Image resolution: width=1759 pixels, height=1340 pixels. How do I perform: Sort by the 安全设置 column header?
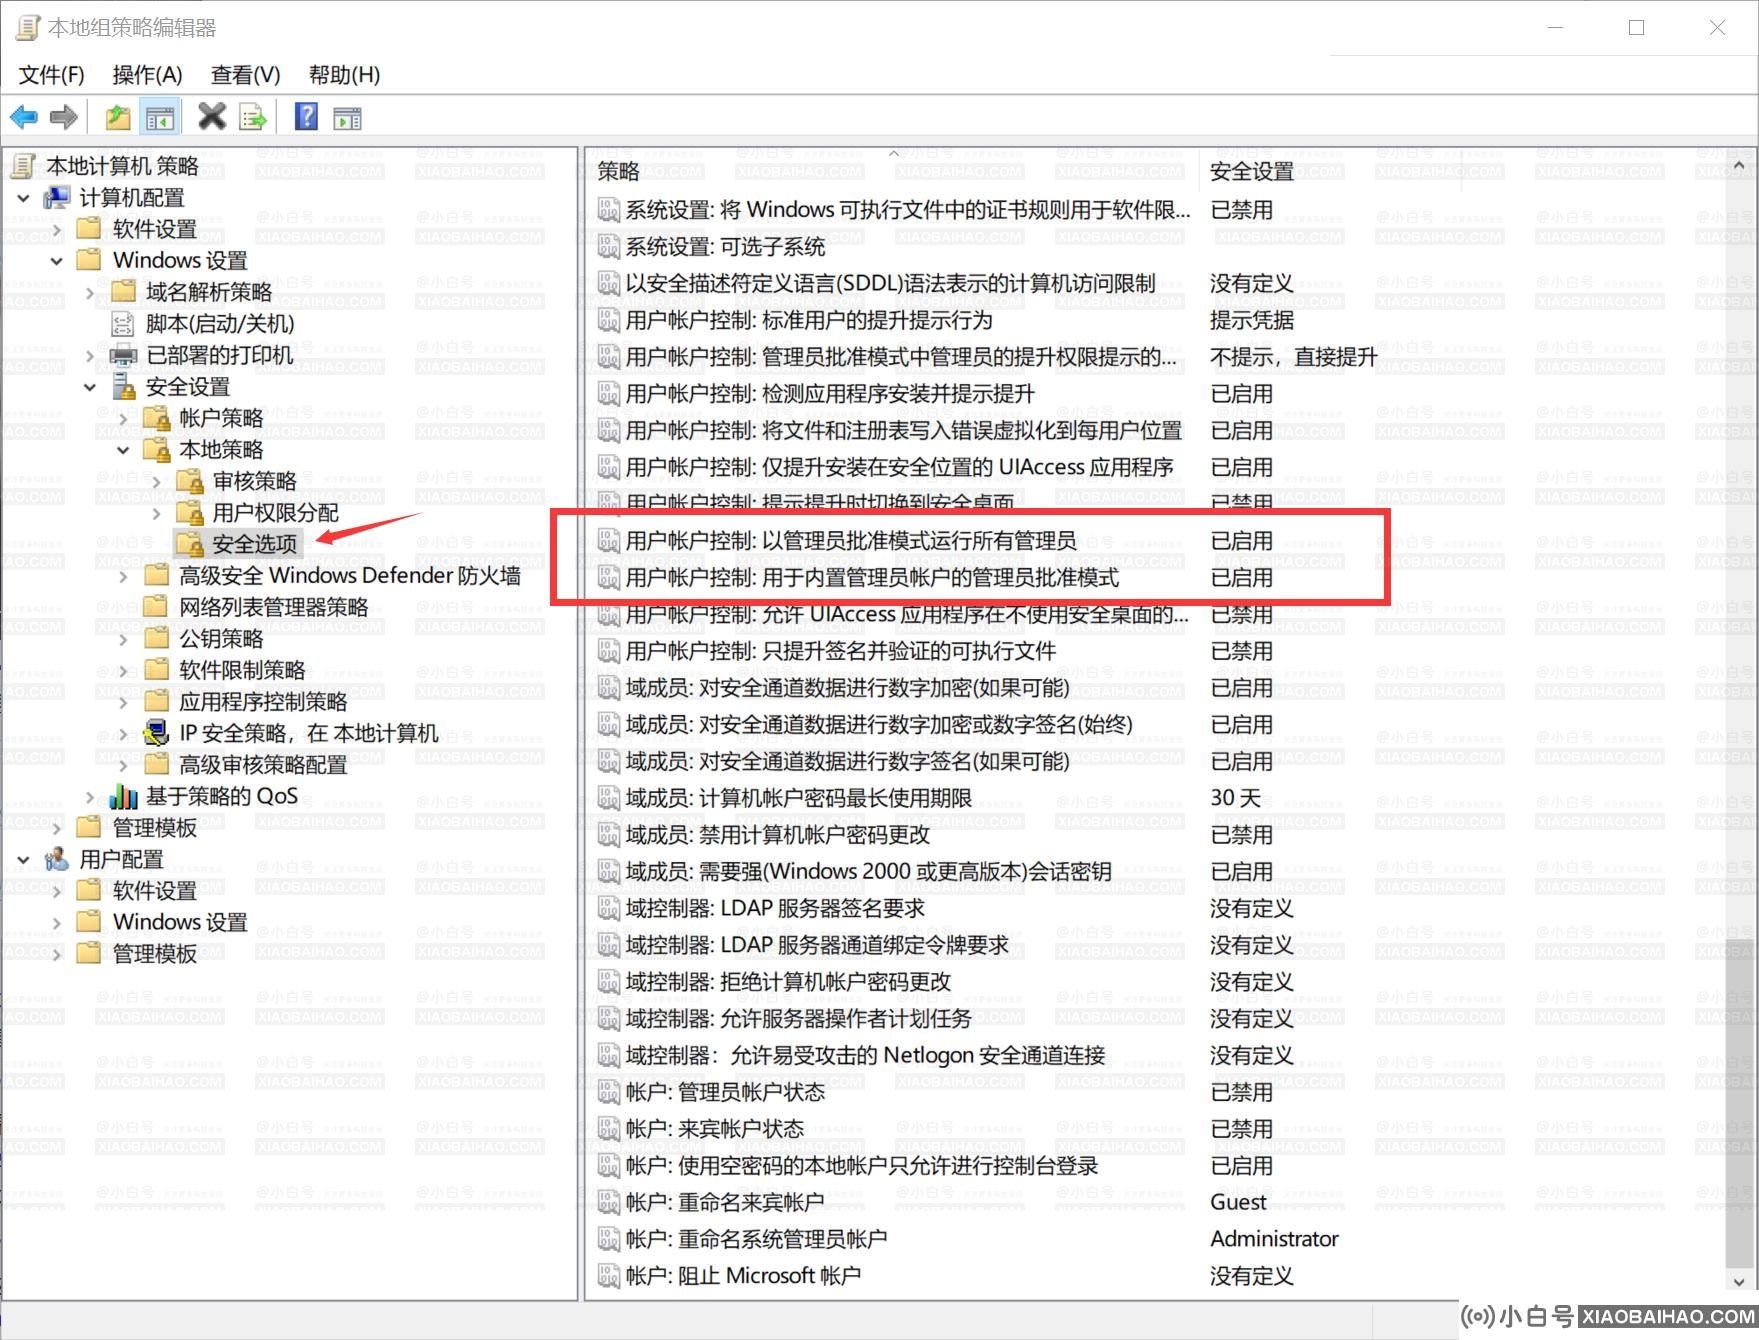[x=1329, y=171]
